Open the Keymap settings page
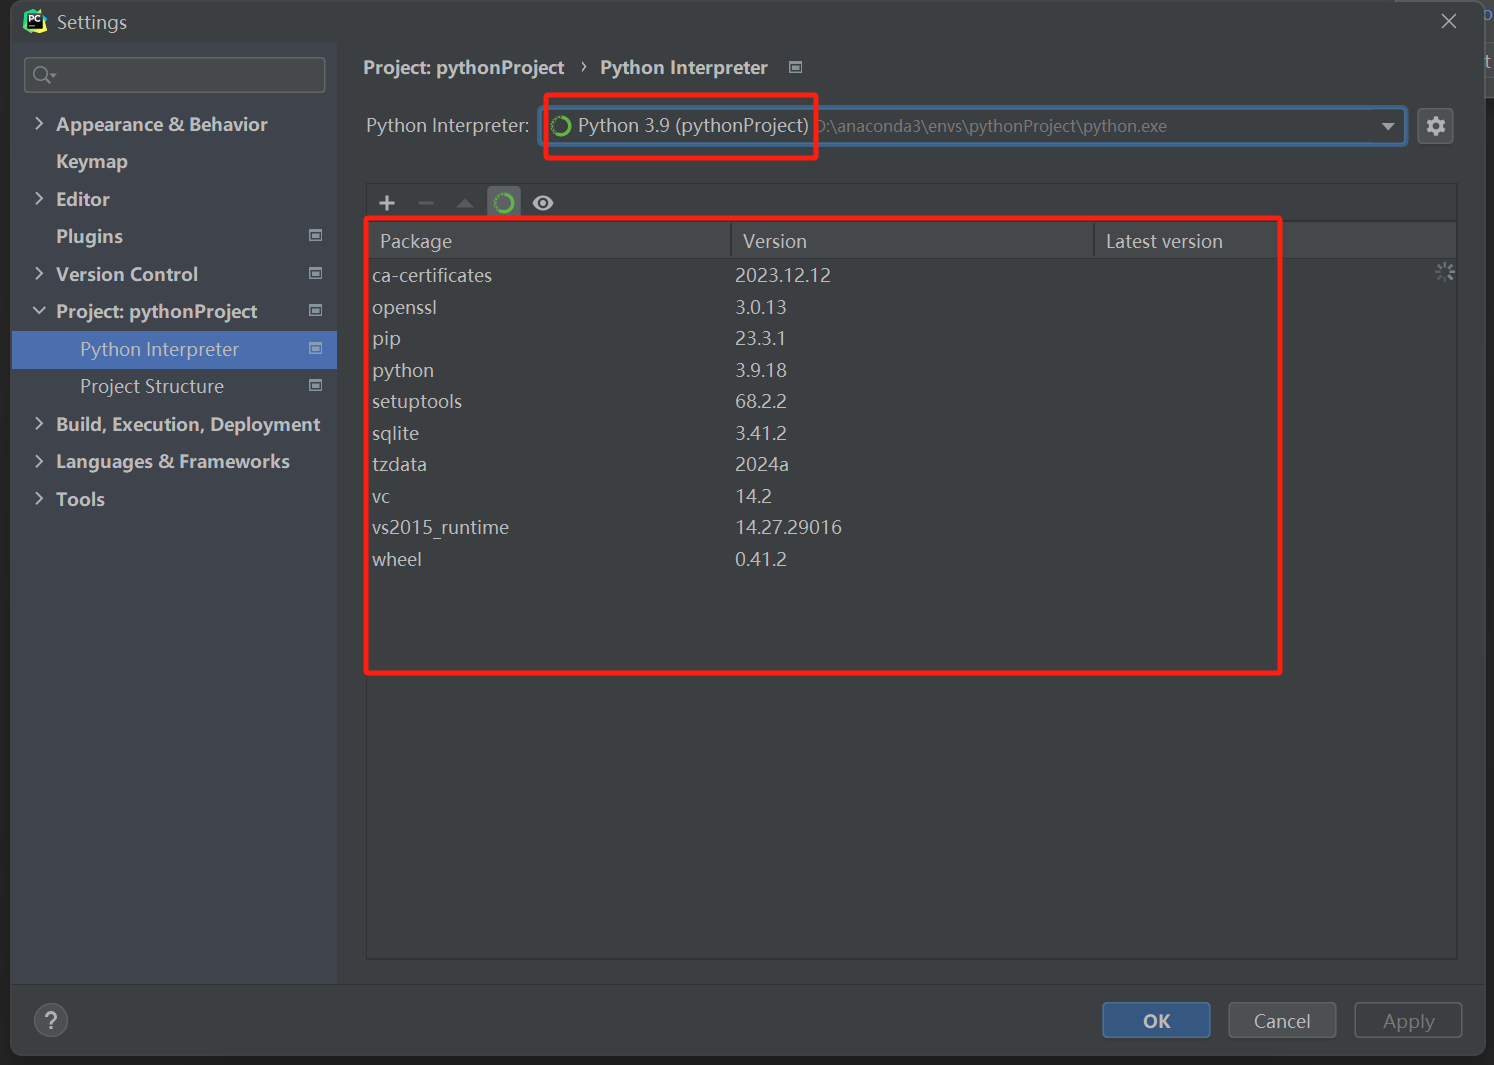The width and height of the screenshot is (1494, 1065). [92, 161]
